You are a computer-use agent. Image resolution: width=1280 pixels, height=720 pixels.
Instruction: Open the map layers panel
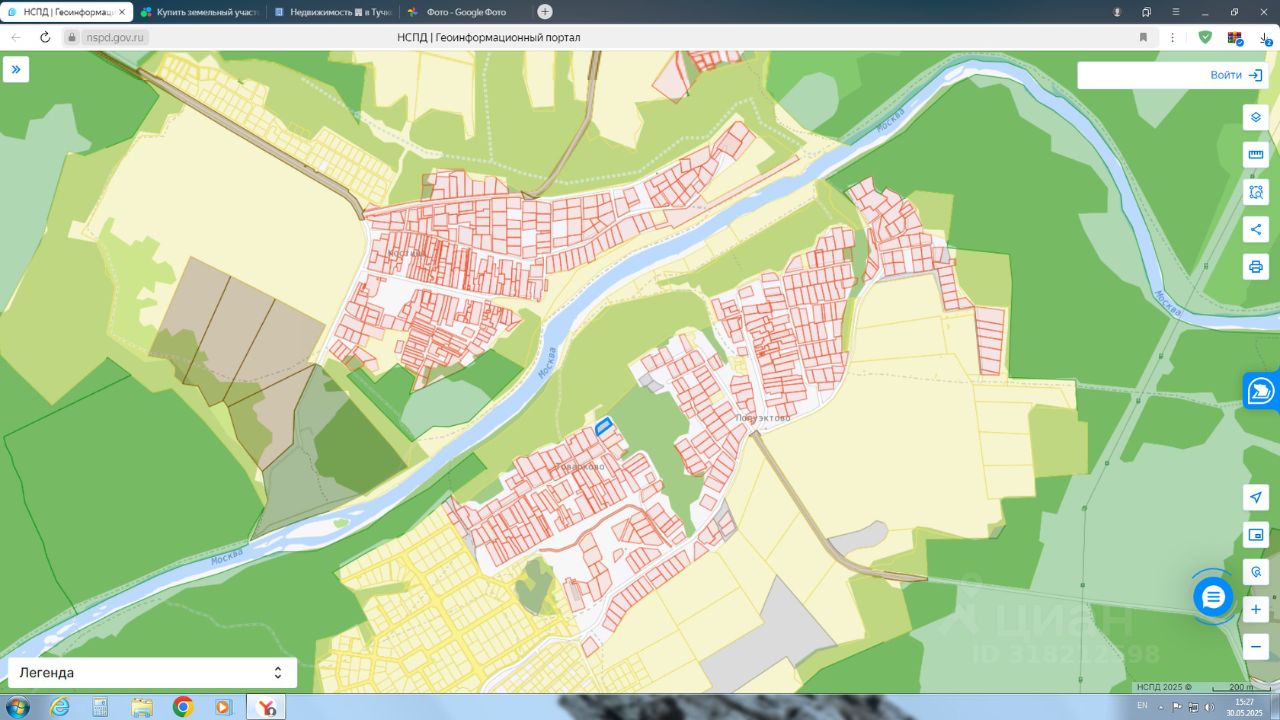click(x=1255, y=117)
